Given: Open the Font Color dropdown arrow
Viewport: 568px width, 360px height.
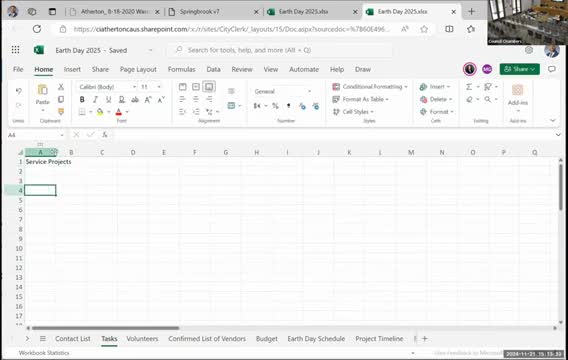Looking at the screenshot, I should (x=127, y=112).
